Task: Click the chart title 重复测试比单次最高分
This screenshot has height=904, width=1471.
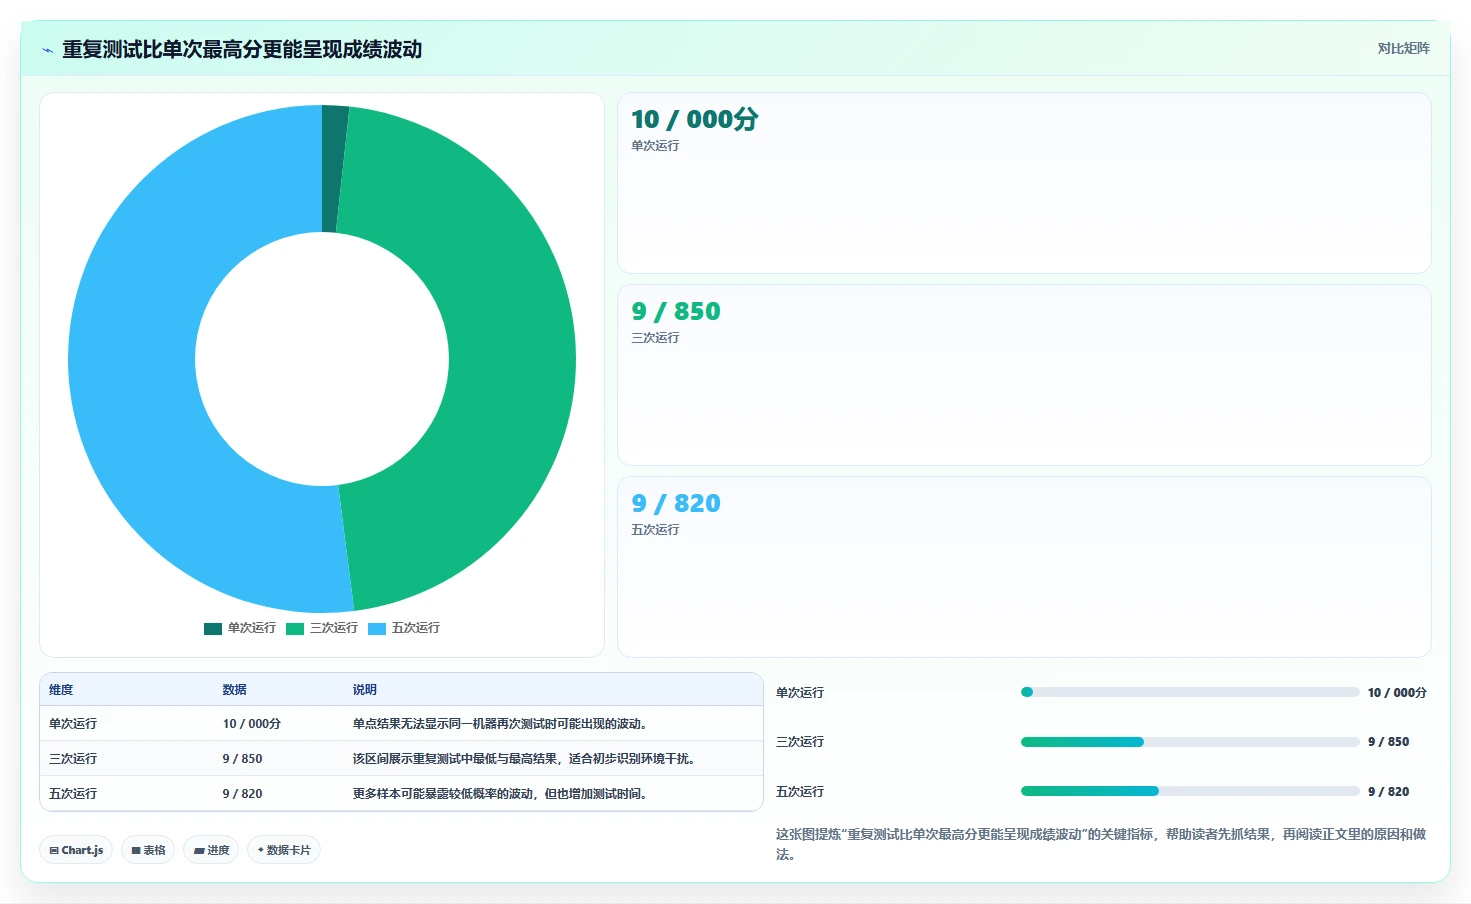Action: (x=242, y=49)
